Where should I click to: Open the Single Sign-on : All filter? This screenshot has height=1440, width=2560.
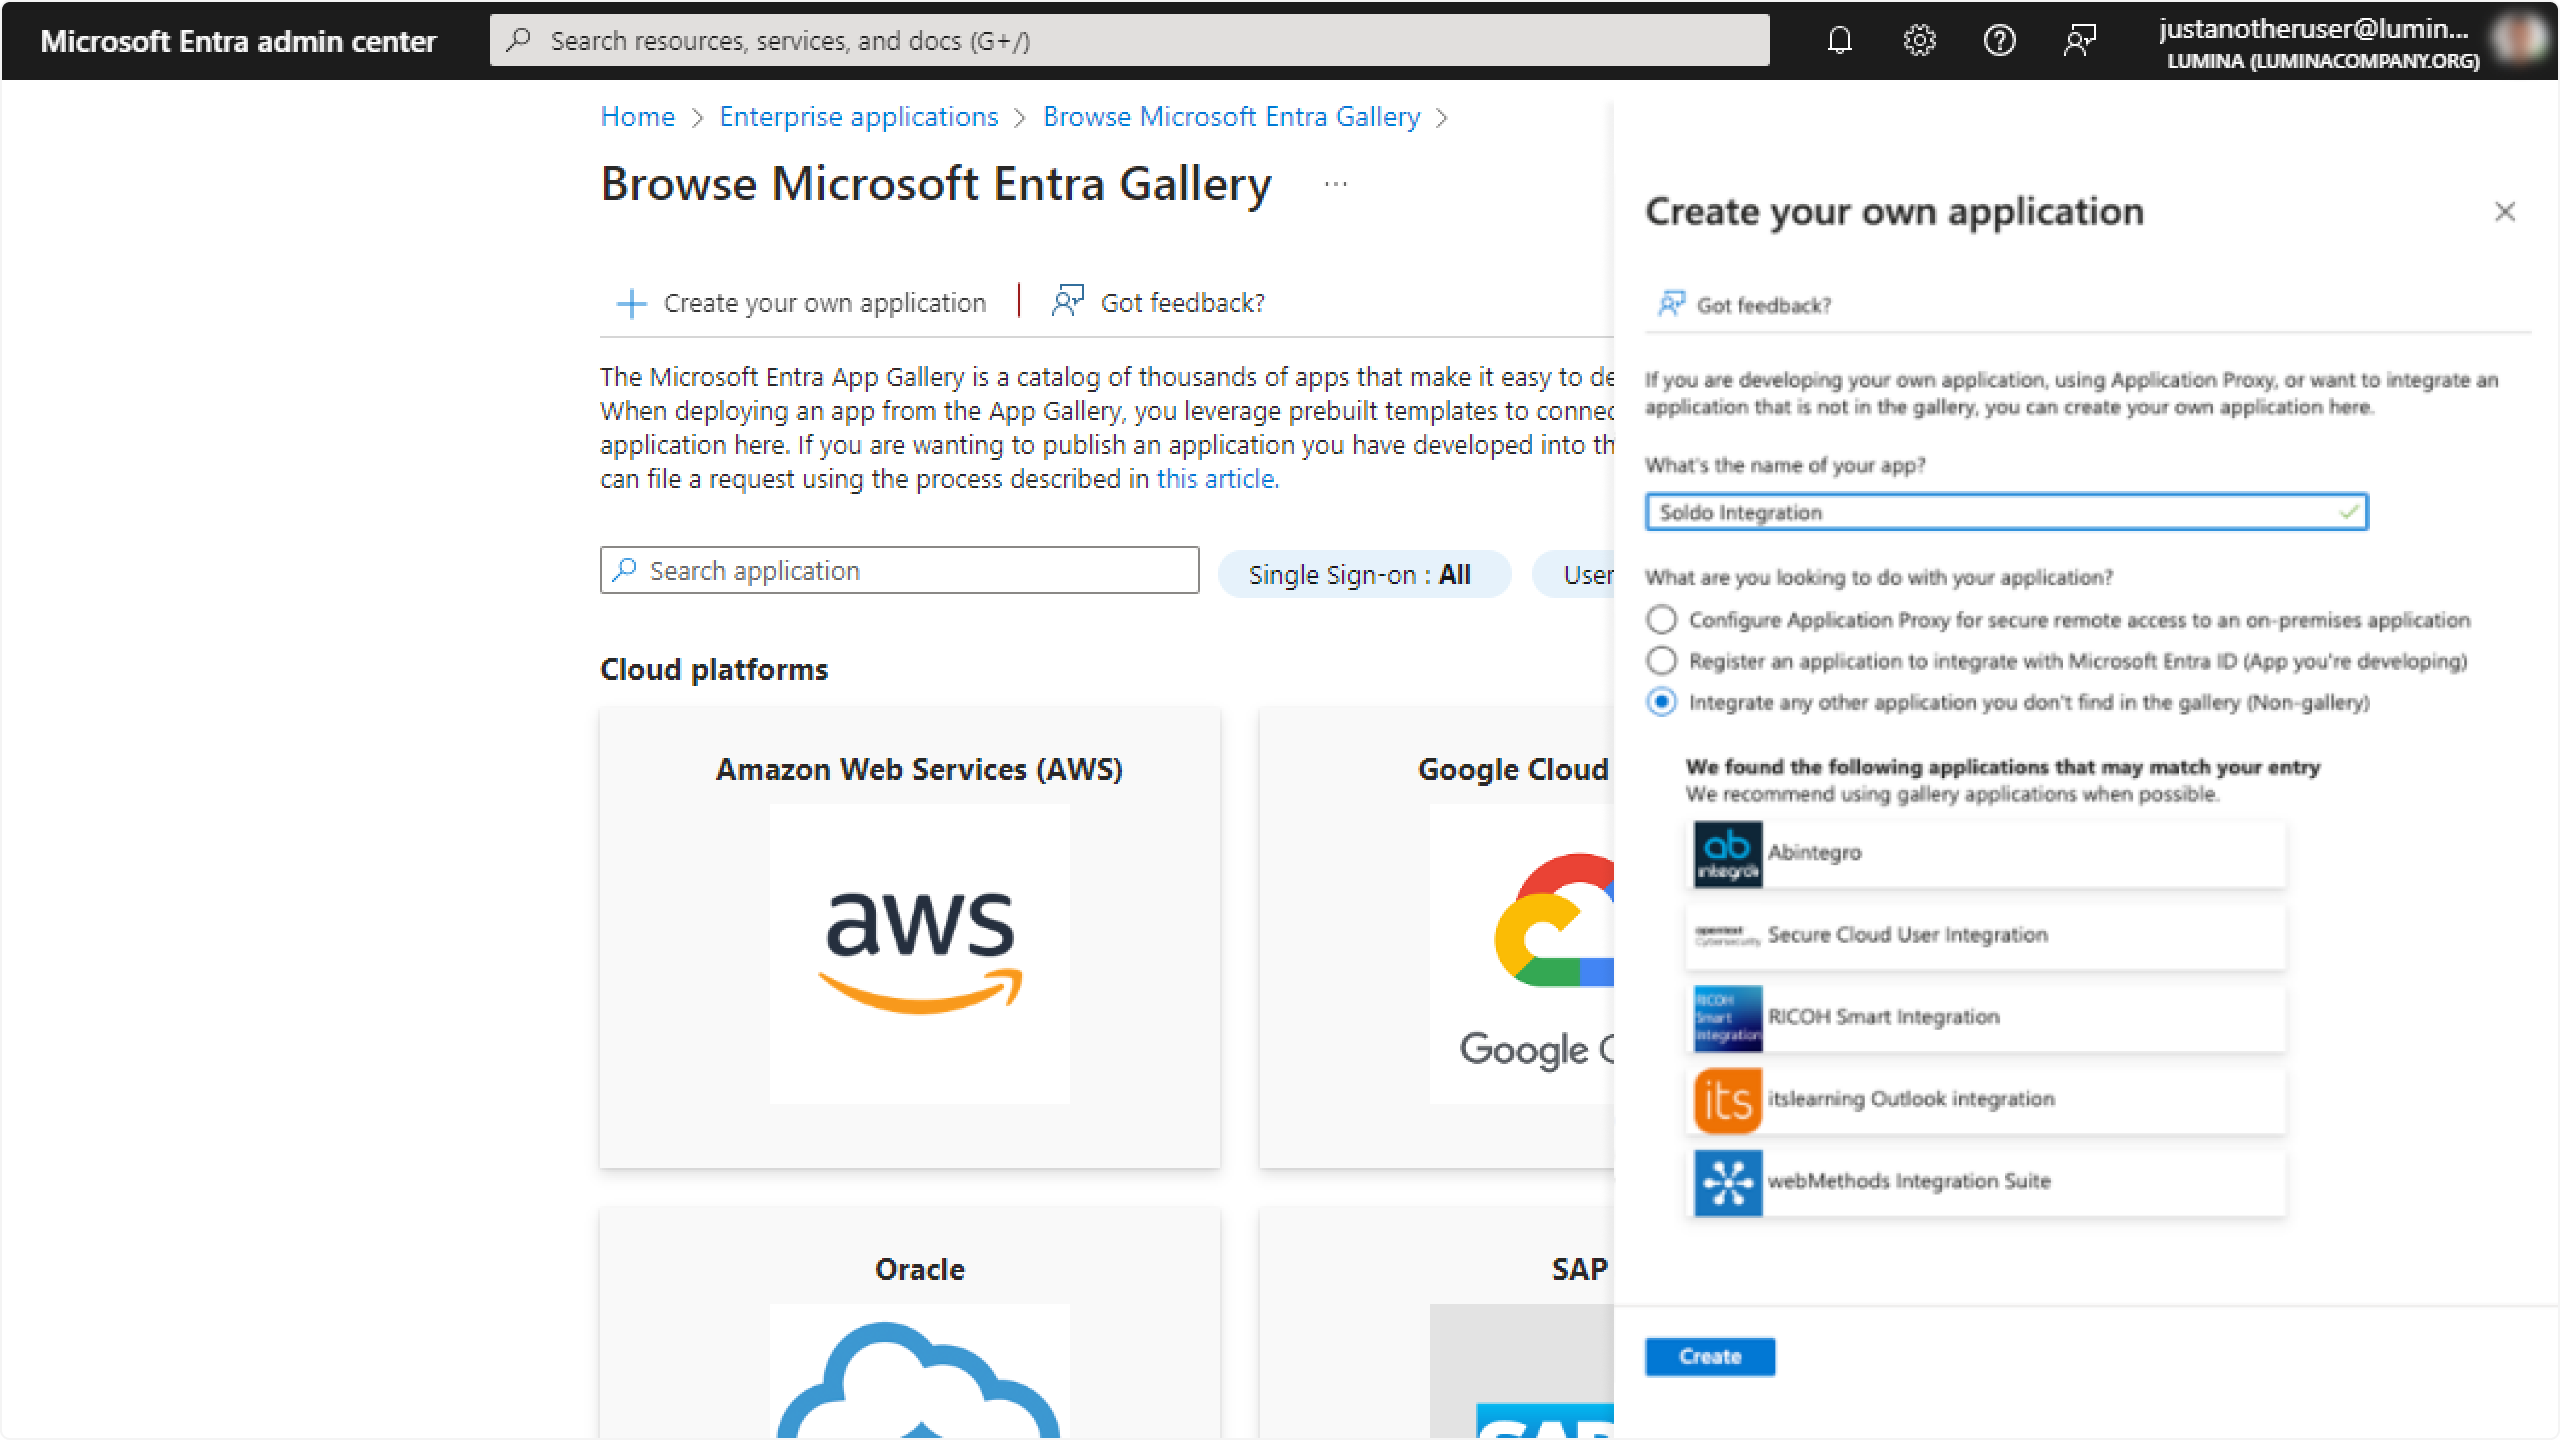pos(1363,574)
